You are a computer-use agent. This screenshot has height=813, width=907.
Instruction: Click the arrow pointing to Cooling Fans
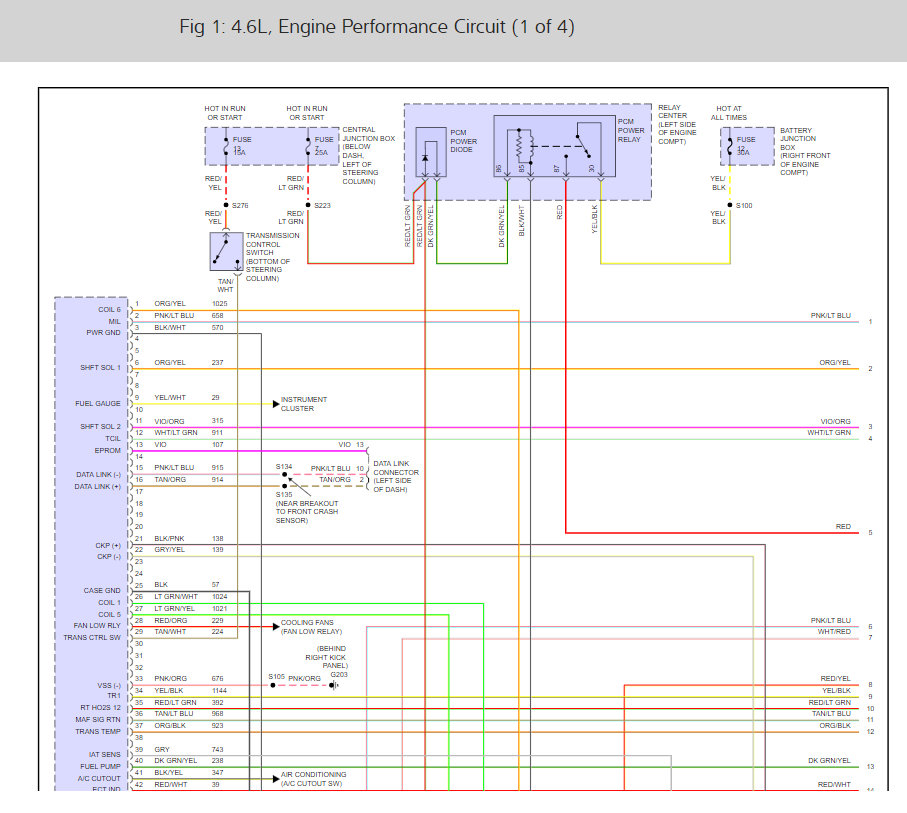276,627
